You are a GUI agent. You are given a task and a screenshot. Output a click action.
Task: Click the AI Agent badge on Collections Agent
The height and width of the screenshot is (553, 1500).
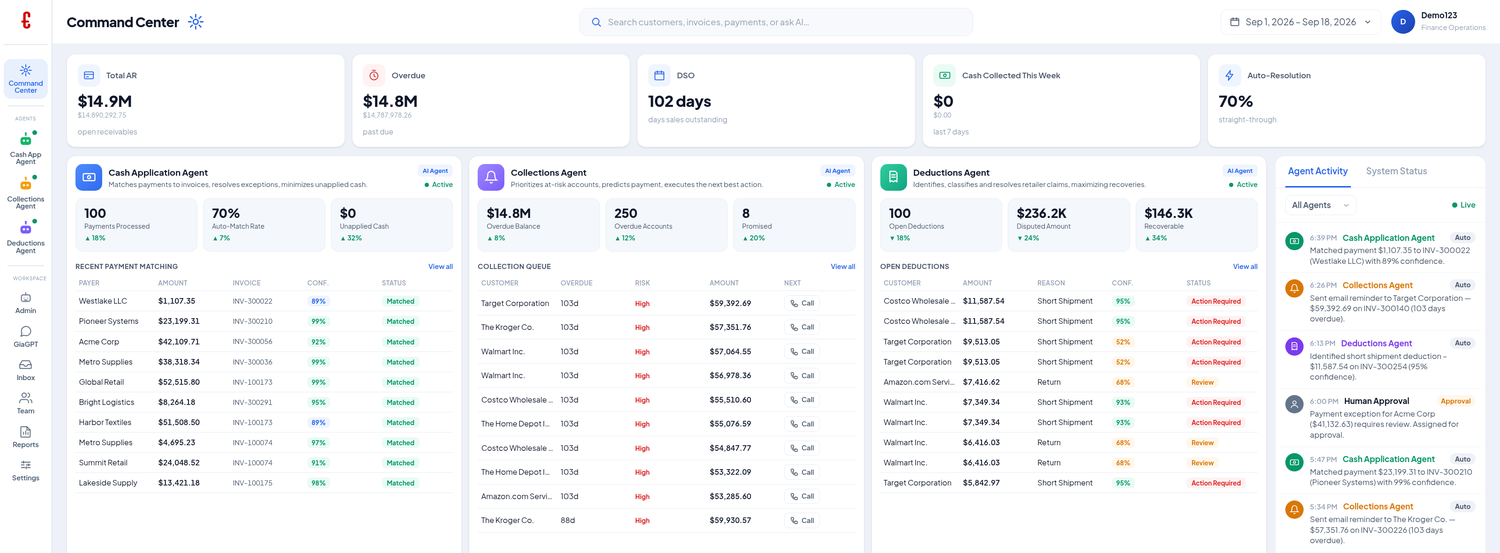tap(837, 171)
